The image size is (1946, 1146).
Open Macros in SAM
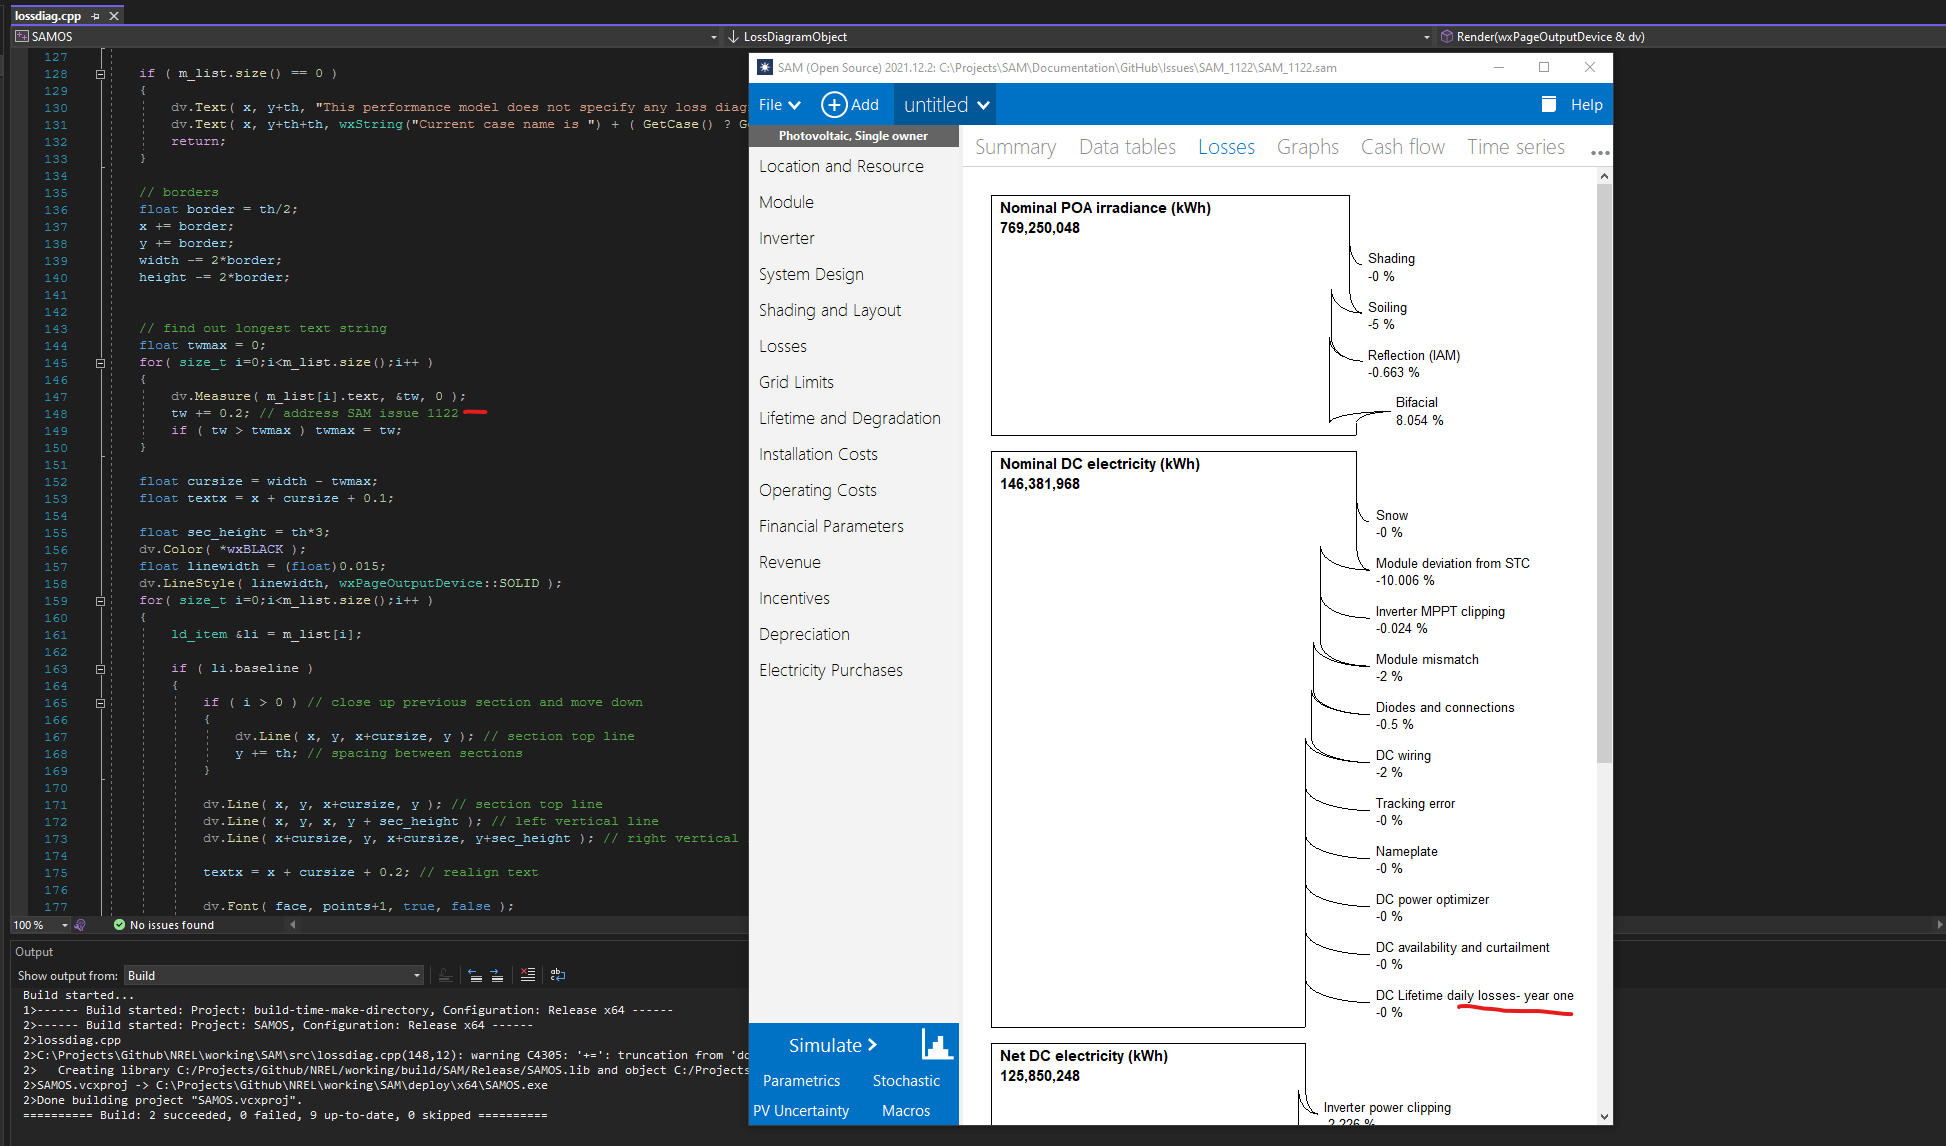pyautogui.click(x=906, y=1111)
